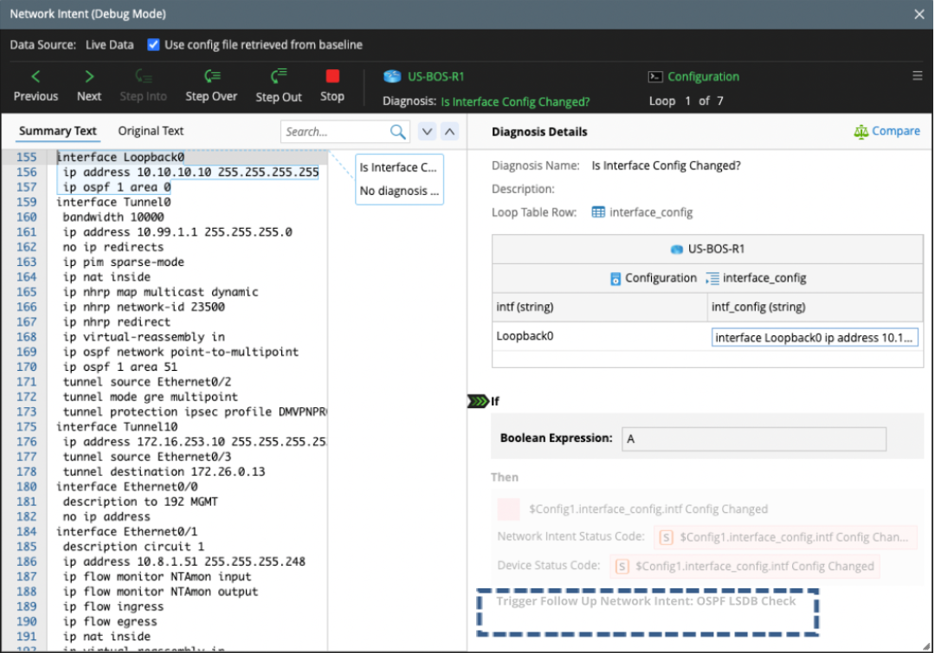Image resolution: width=934 pixels, height=653 pixels.
Task: Select line 160 bandwidth 10000
Action: (x=113, y=217)
